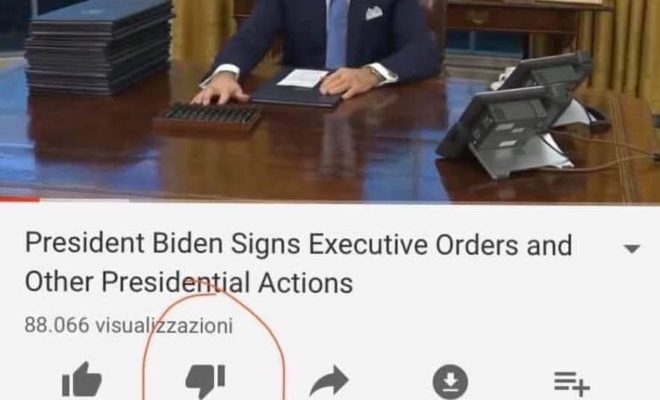Tap the video player to show controls

pyautogui.click(x=330, y=99)
